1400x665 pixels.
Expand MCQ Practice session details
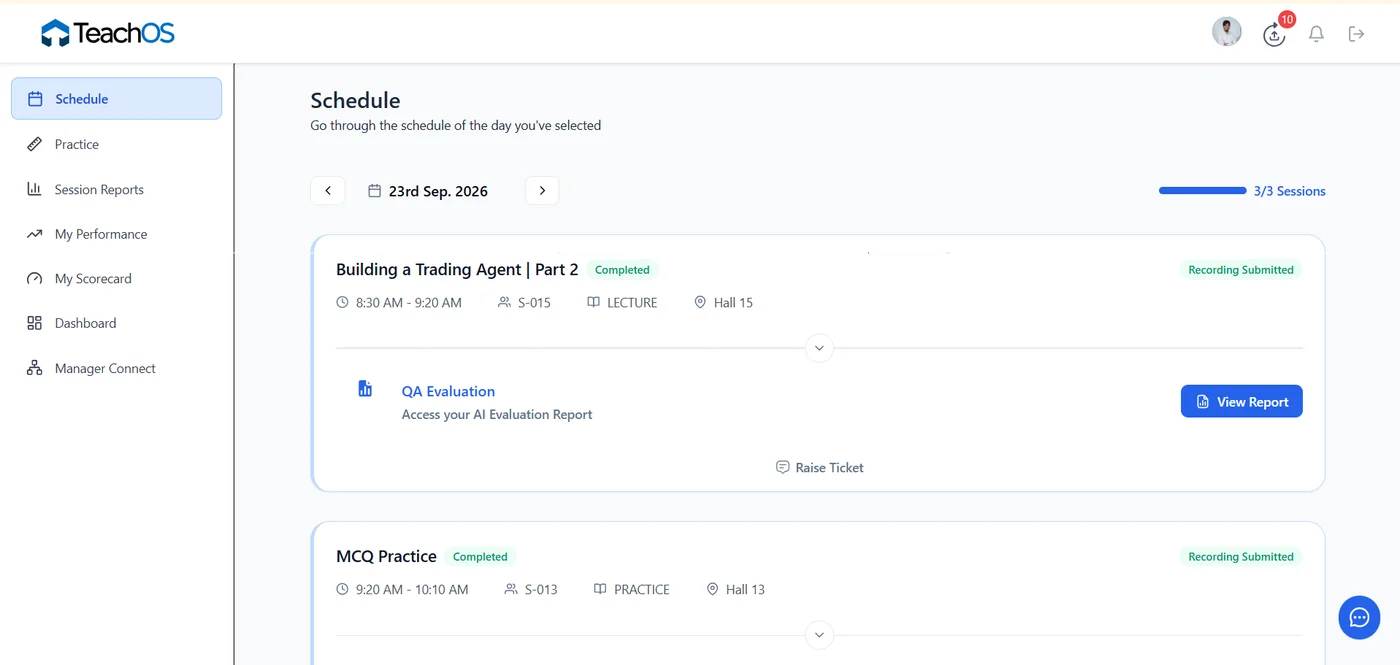coord(819,635)
